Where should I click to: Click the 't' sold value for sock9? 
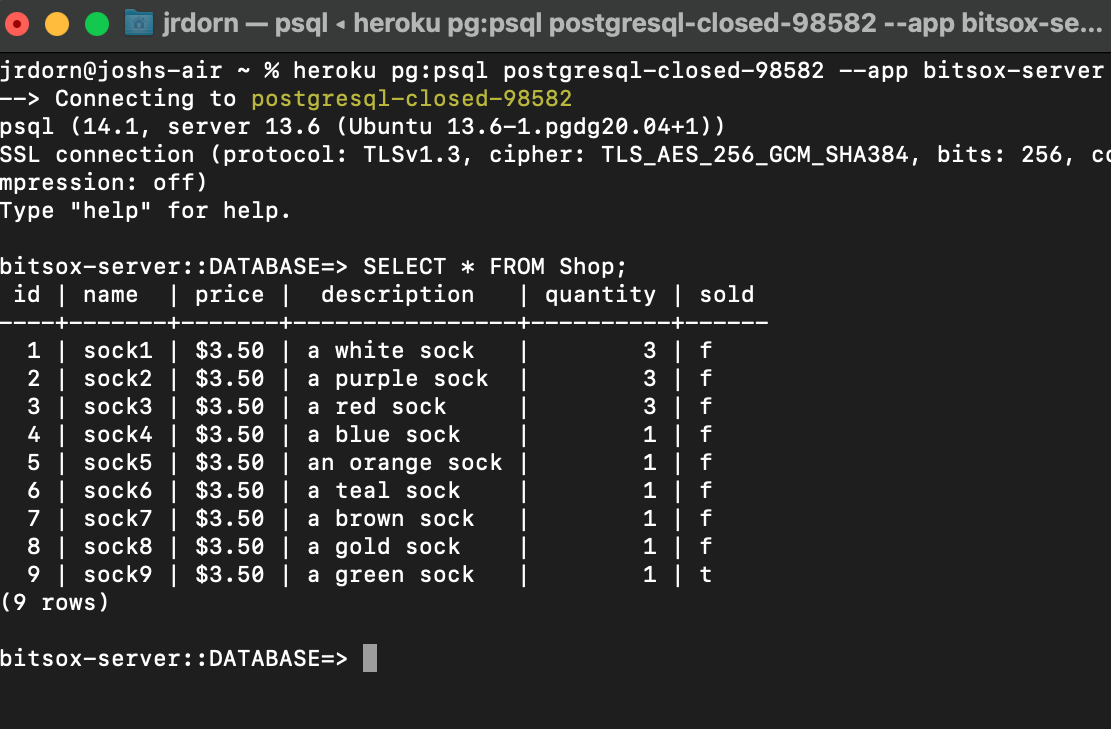pos(706,575)
